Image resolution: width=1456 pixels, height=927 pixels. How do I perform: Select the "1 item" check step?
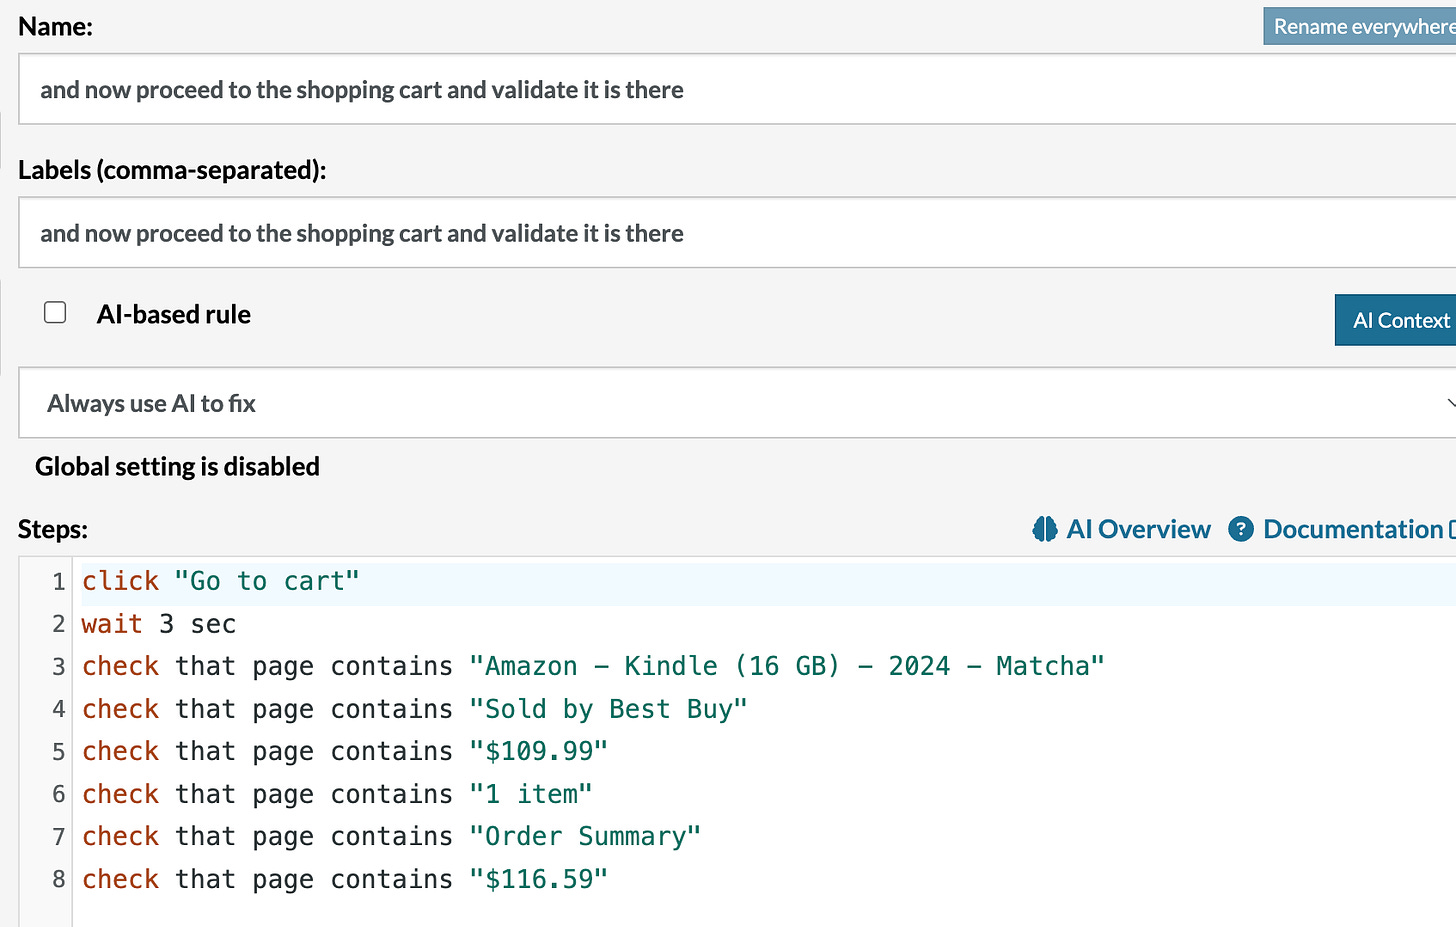[x=337, y=794]
